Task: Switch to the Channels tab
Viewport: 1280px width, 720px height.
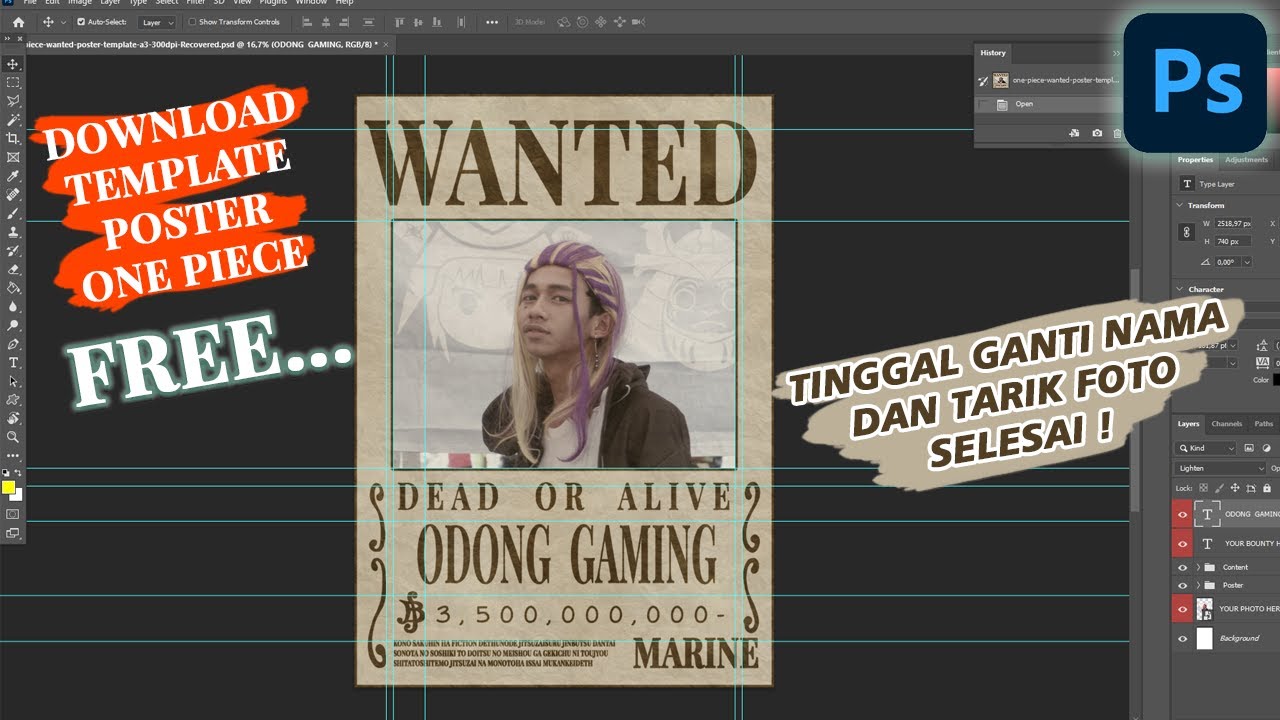Action: coord(1226,424)
